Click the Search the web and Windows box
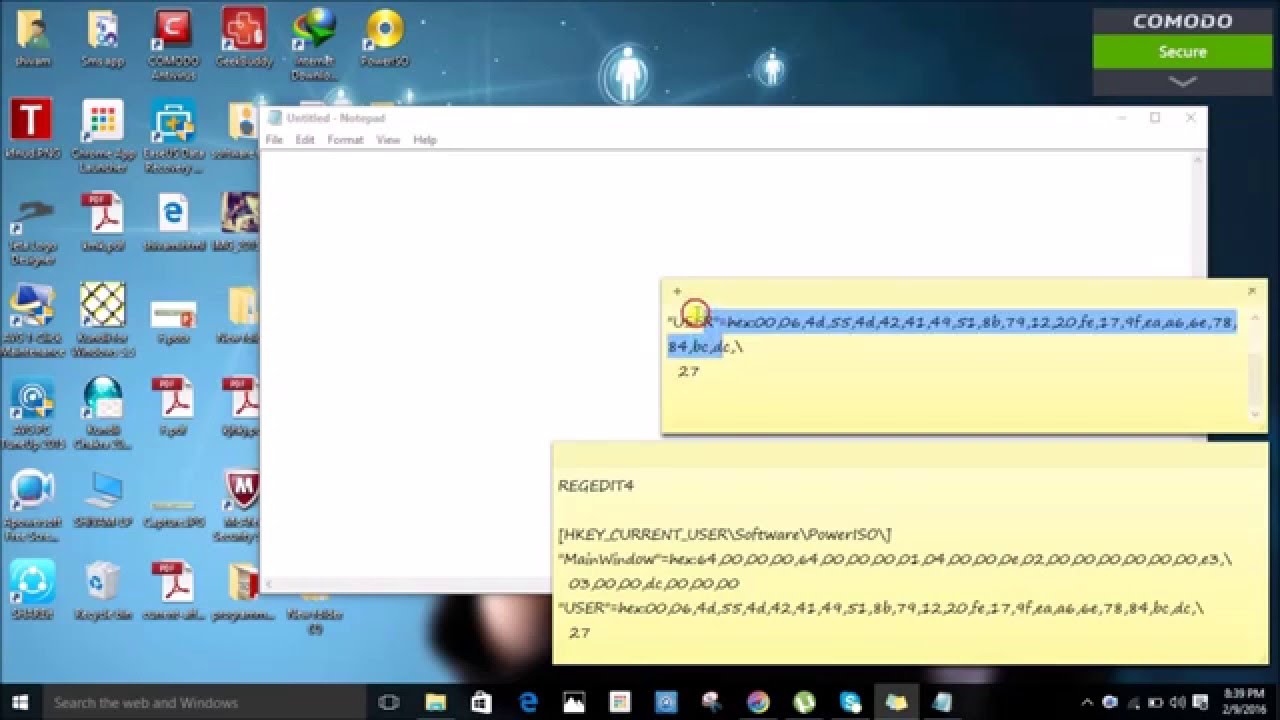Screen dimensions: 1280x720 [204, 702]
